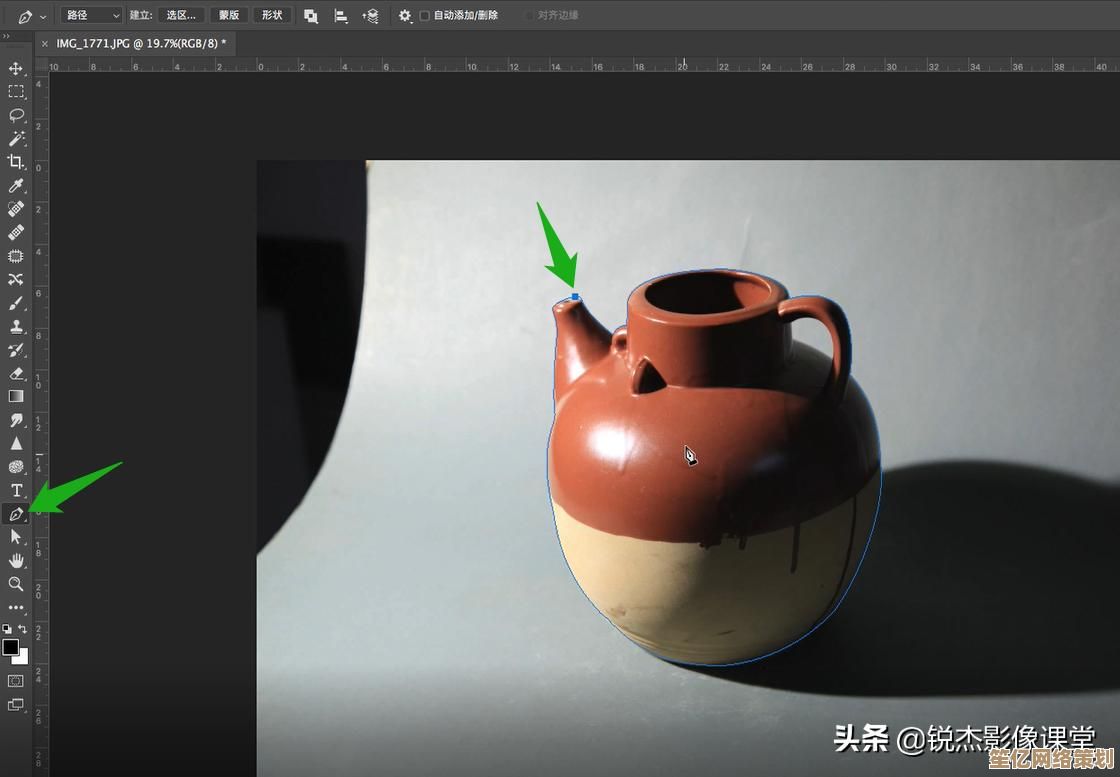The image size is (1120, 777).
Task: Select the Crop tool
Action: pyautogui.click(x=15, y=161)
